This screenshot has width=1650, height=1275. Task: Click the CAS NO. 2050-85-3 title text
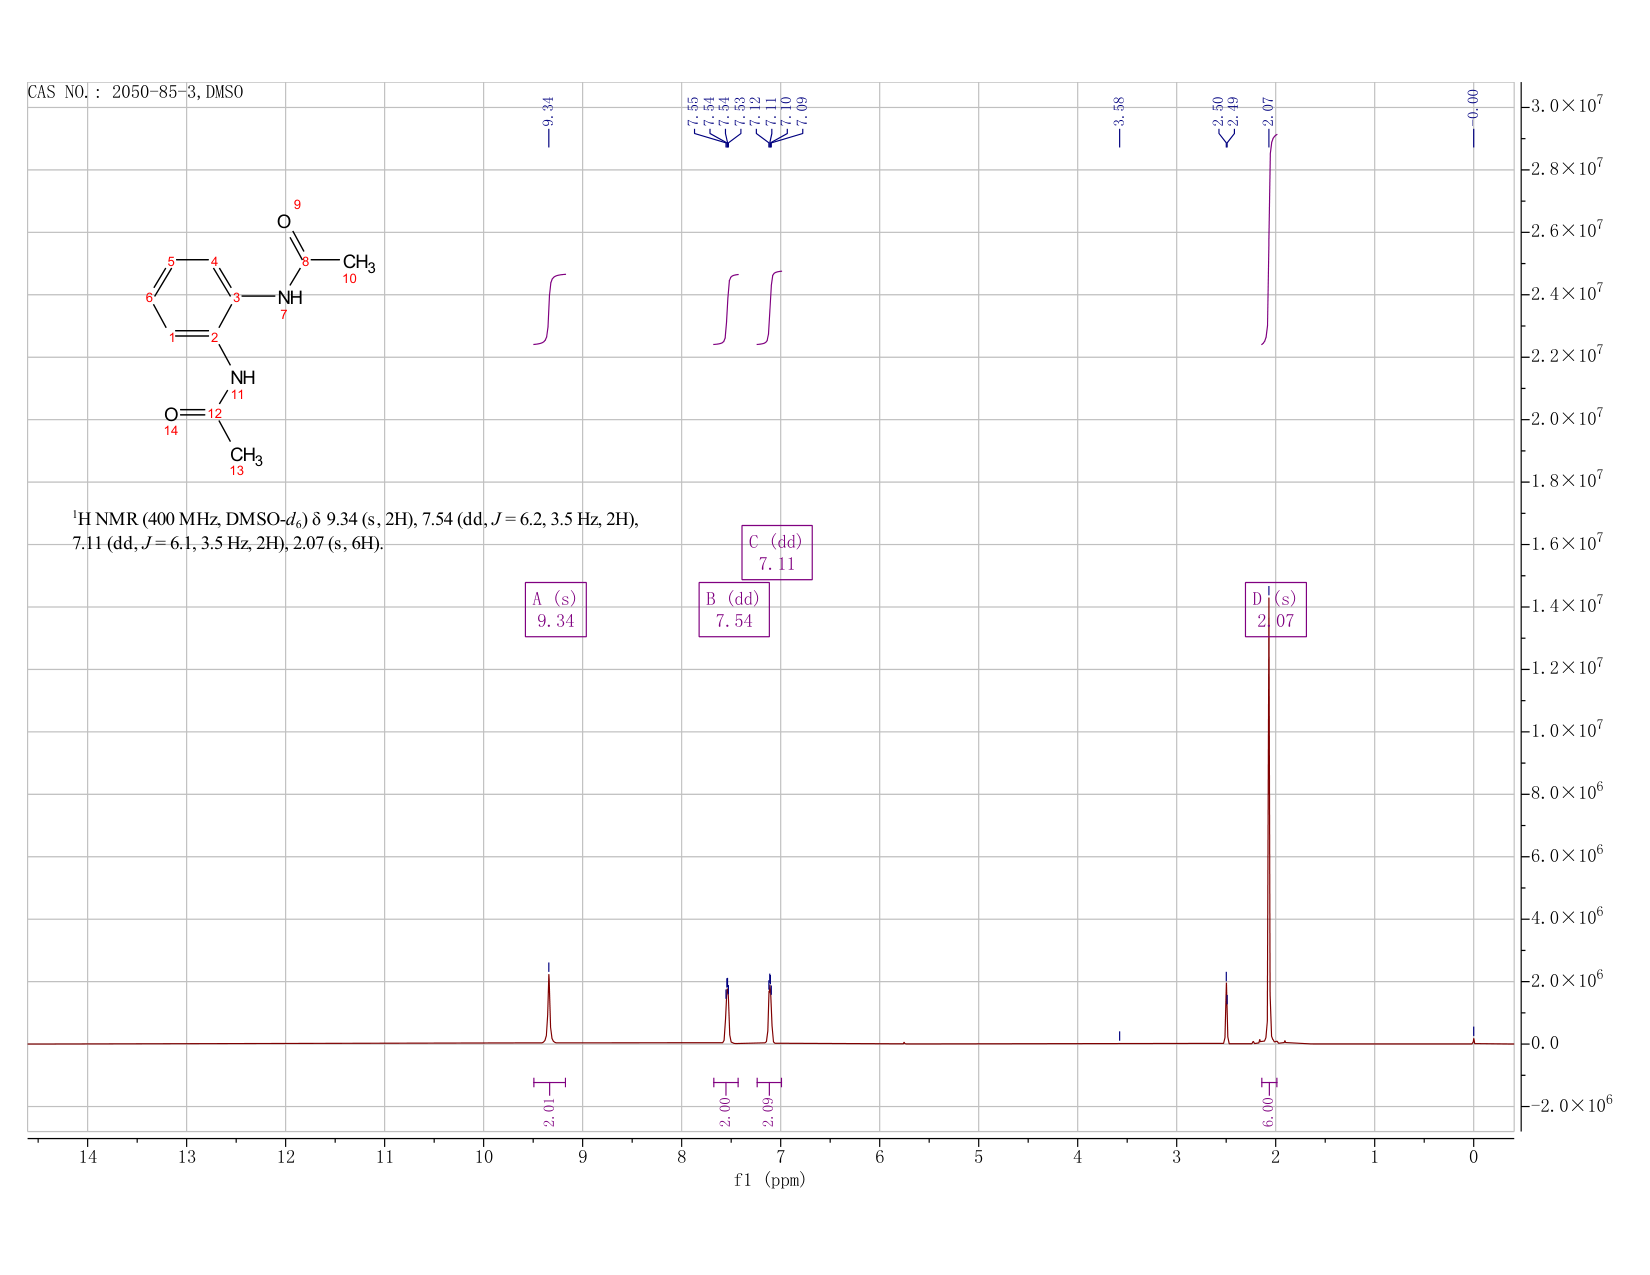136,93
